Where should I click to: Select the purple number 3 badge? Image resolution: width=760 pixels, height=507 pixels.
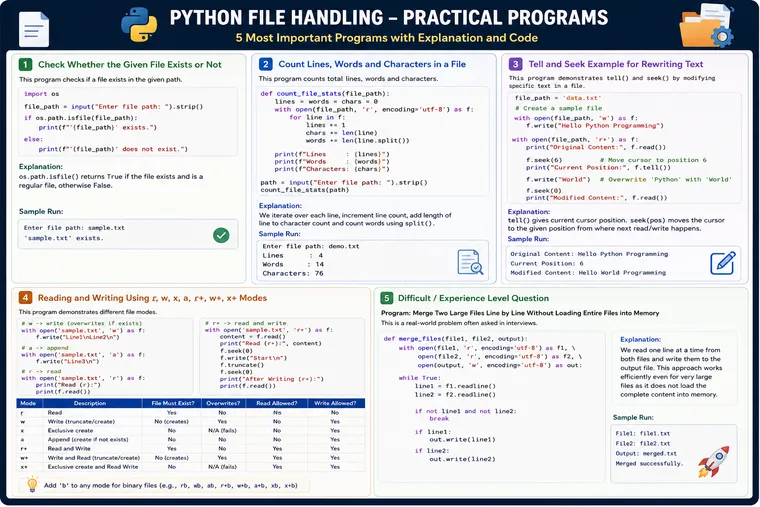[x=515, y=64]
